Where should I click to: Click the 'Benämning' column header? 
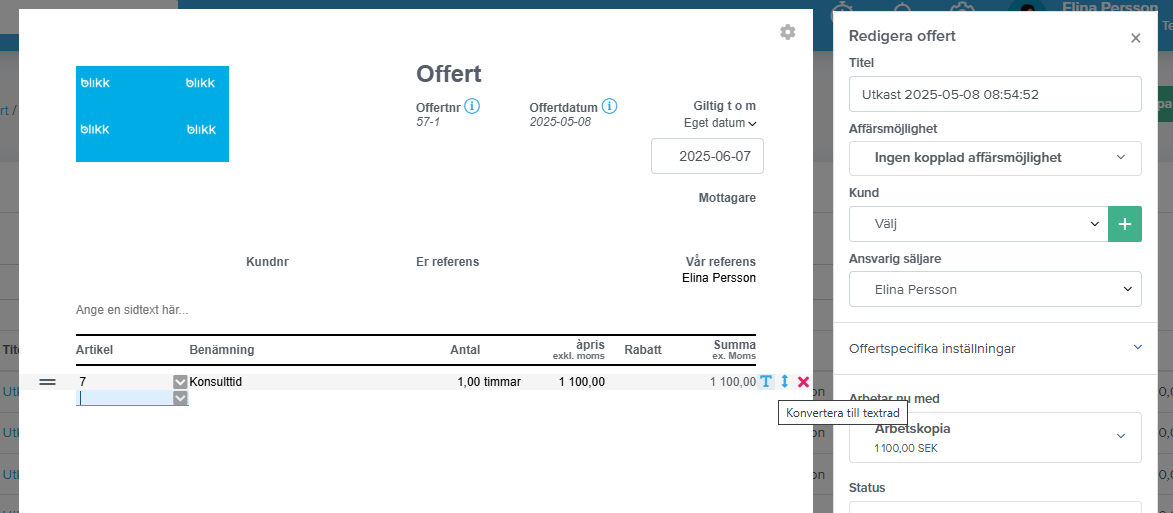click(x=221, y=349)
